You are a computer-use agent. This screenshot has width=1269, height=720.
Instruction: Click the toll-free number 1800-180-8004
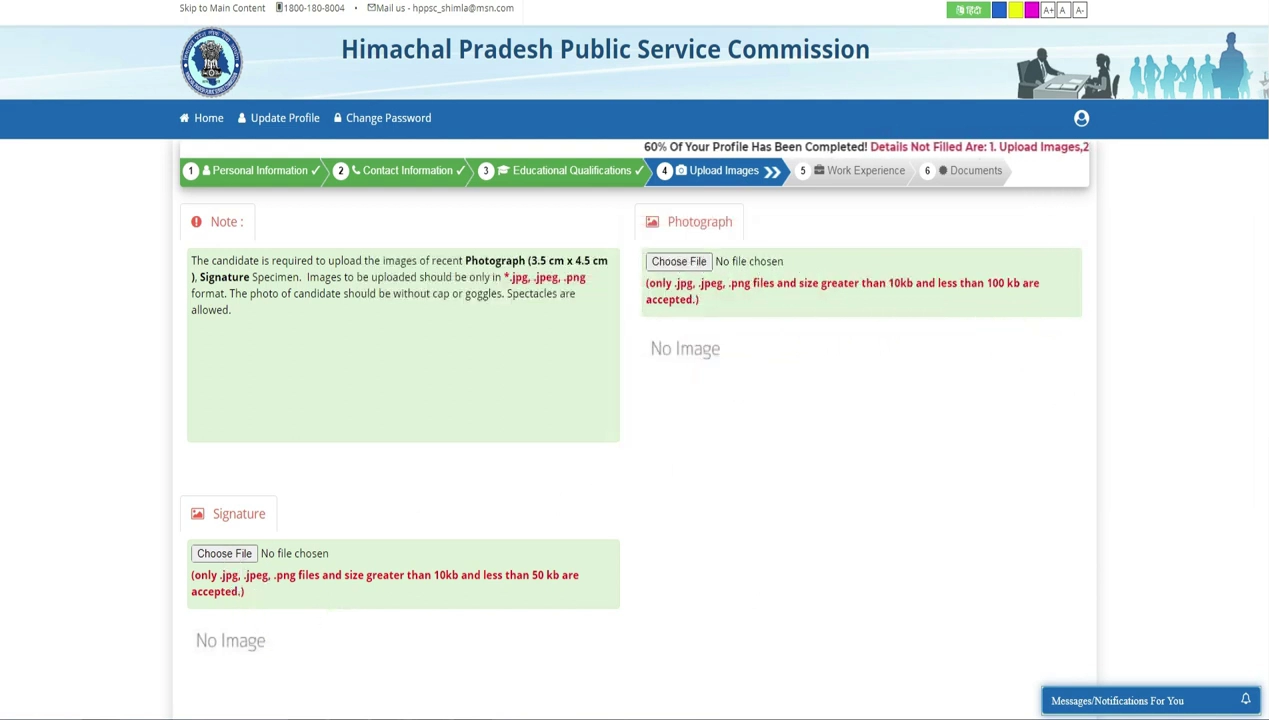310,8
